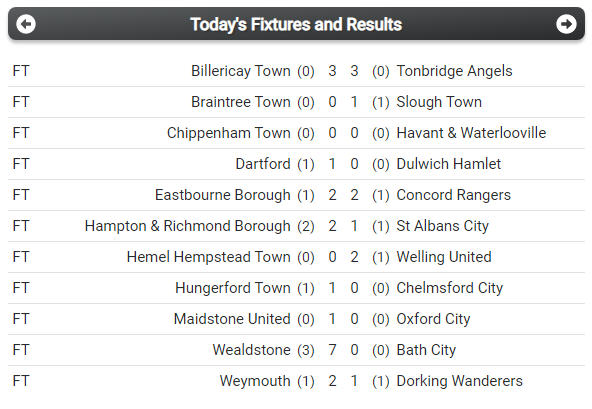This screenshot has width=592, height=409.
Task: Open Hampton & Richmond Borough link
Action: pyautogui.click(x=188, y=226)
